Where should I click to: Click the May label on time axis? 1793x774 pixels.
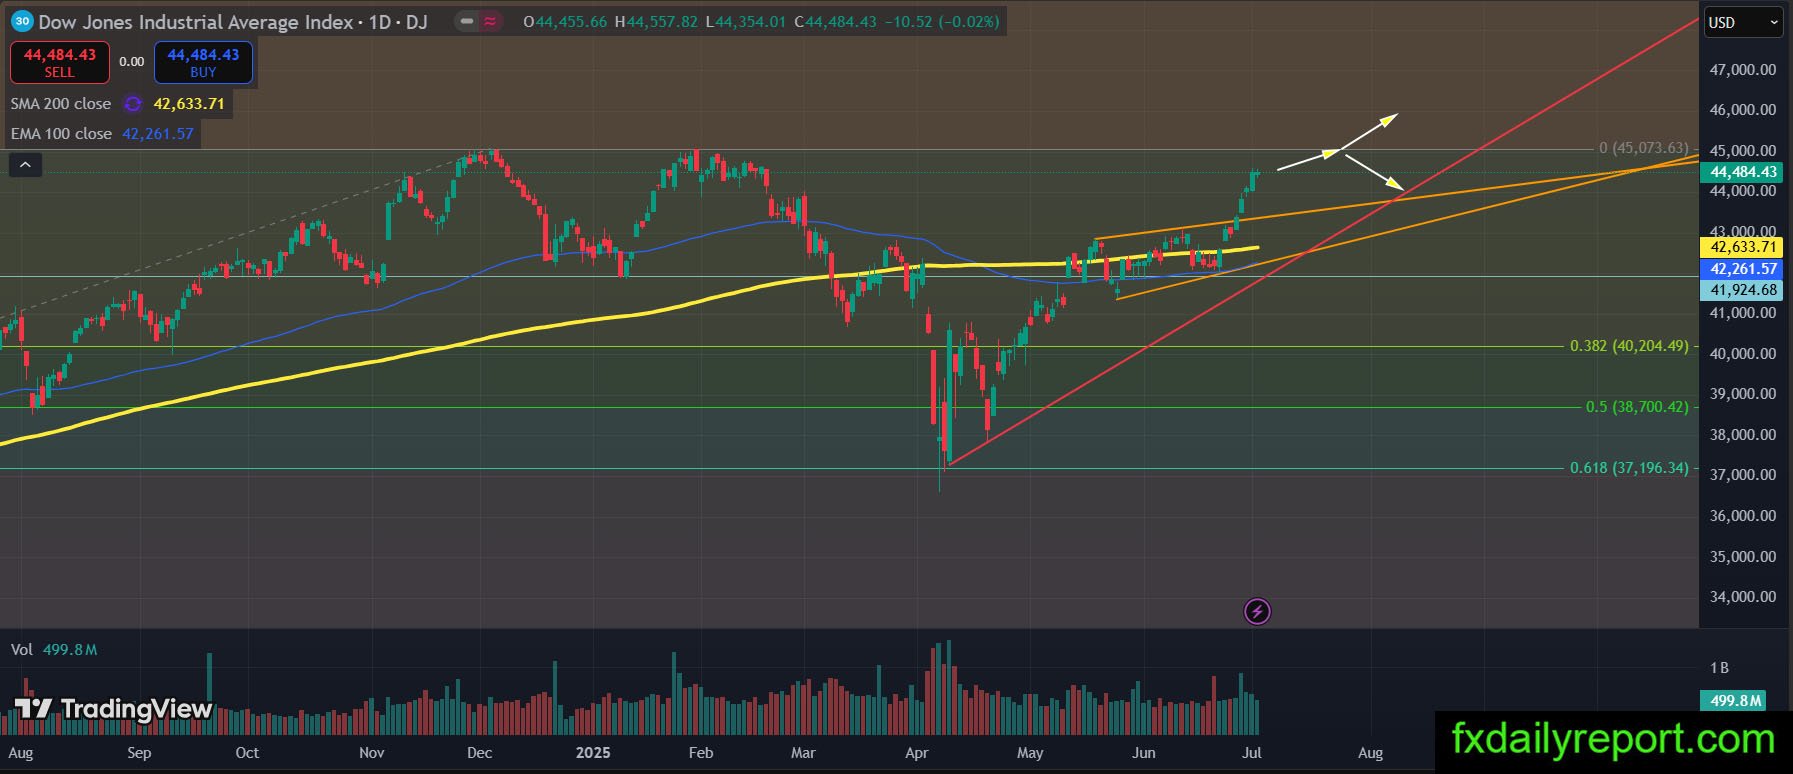point(1030,753)
